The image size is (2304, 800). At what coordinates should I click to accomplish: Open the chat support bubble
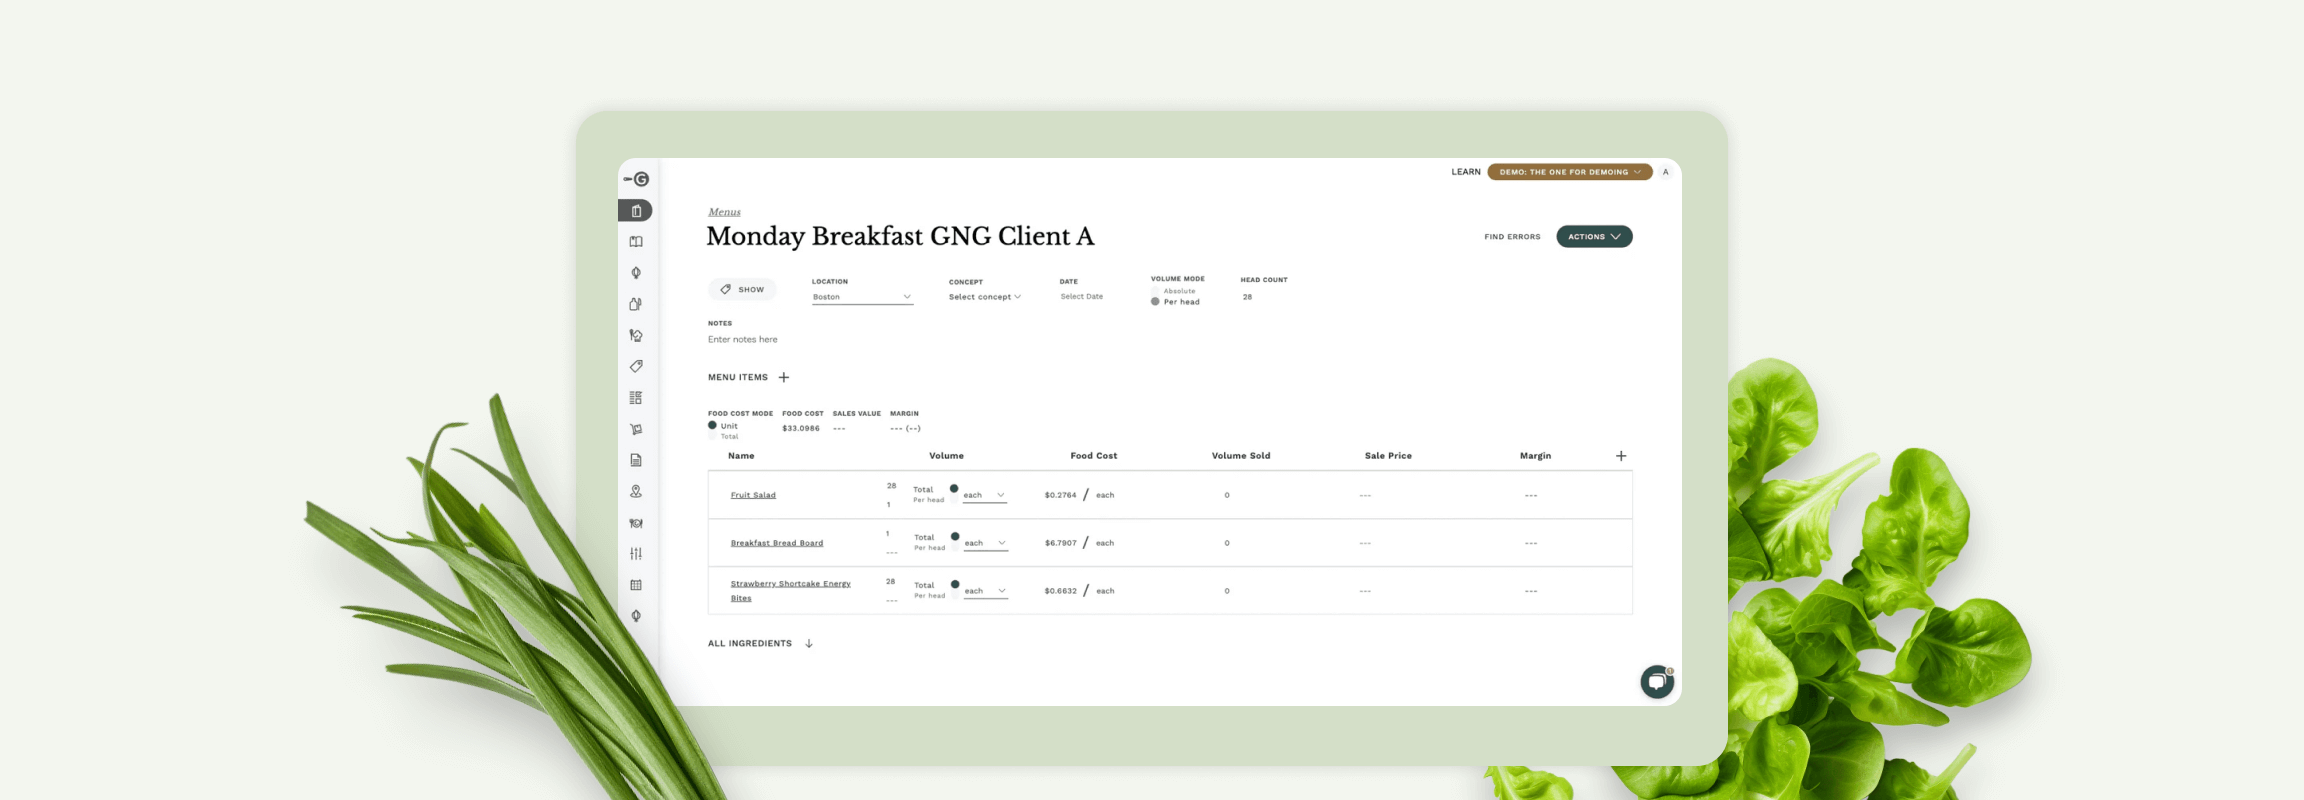click(1657, 682)
